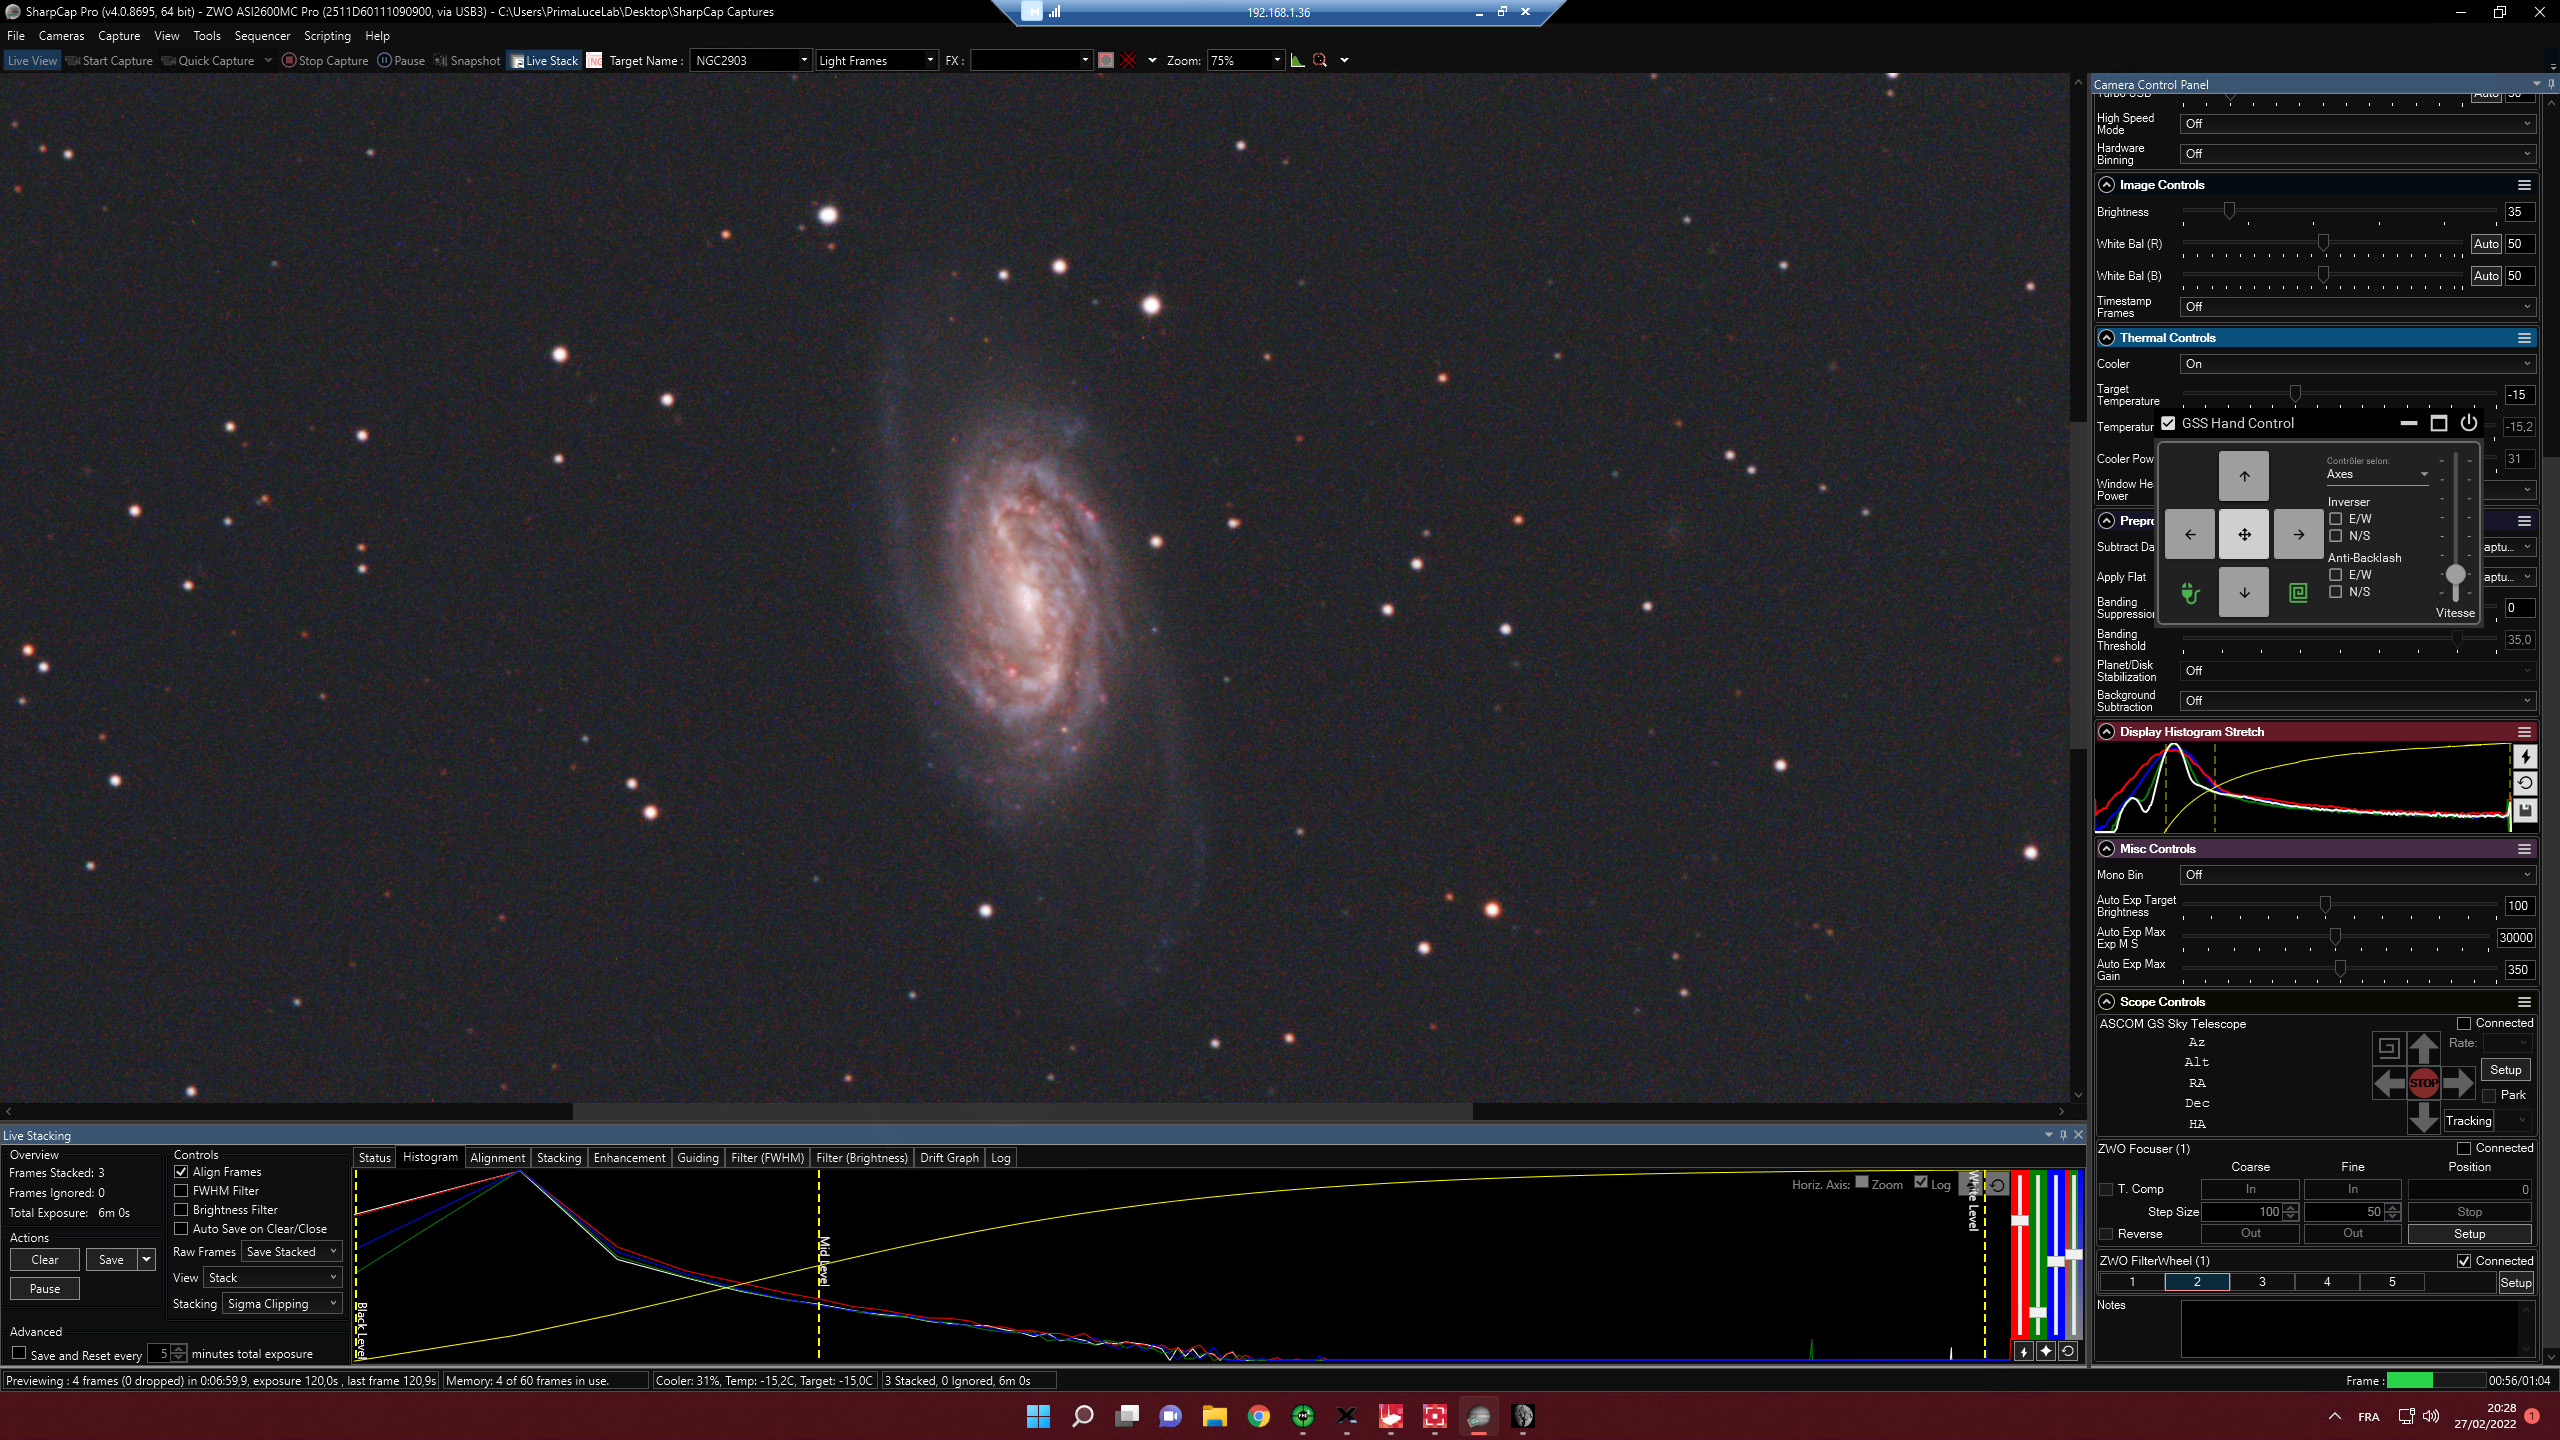The image size is (2560, 1440).
Task: Open the Raw Frames Save Stacked dropdown
Action: point(292,1252)
